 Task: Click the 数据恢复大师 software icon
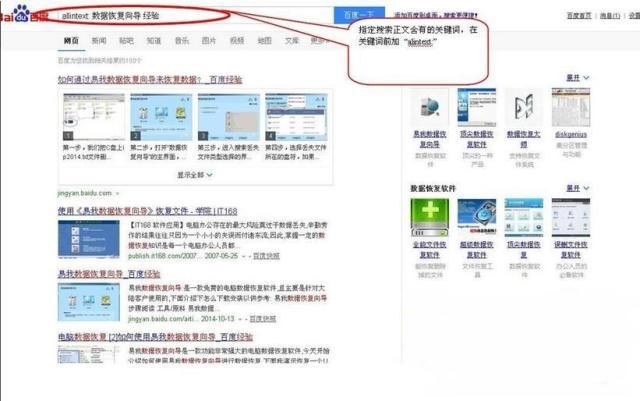coord(524,107)
